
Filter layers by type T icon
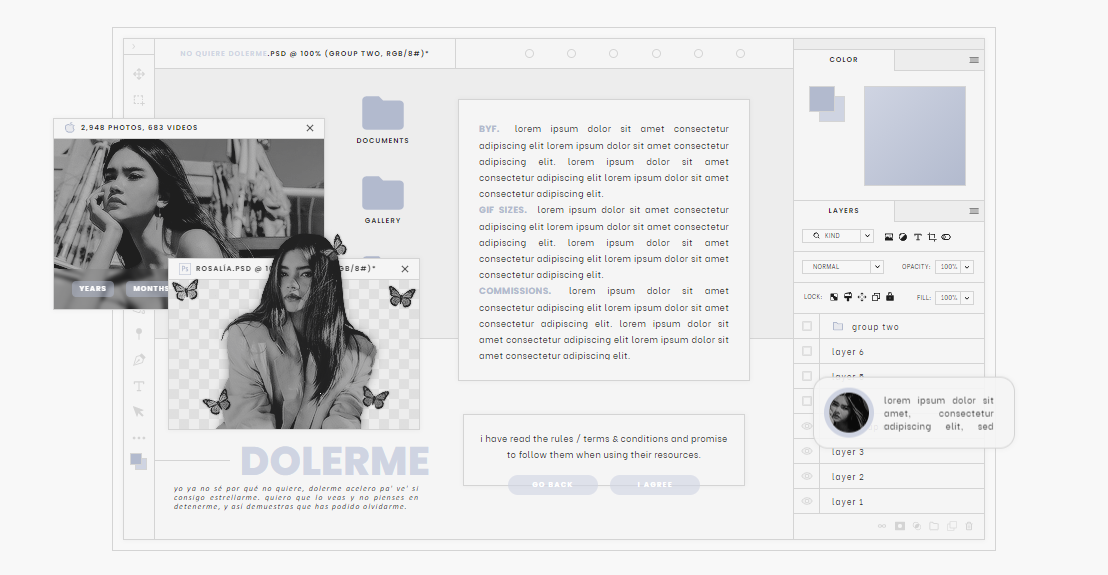(918, 237)
